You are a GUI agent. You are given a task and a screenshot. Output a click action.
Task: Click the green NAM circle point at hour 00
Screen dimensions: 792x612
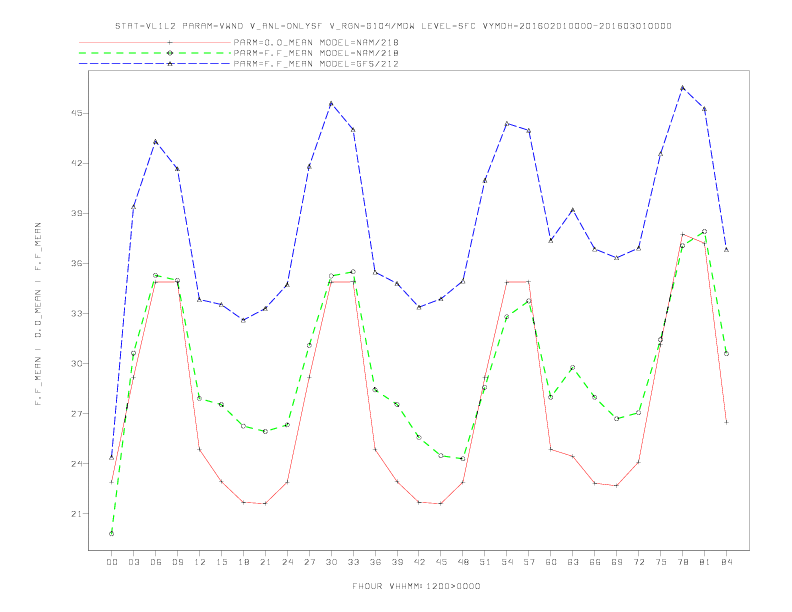click(112, 534)
